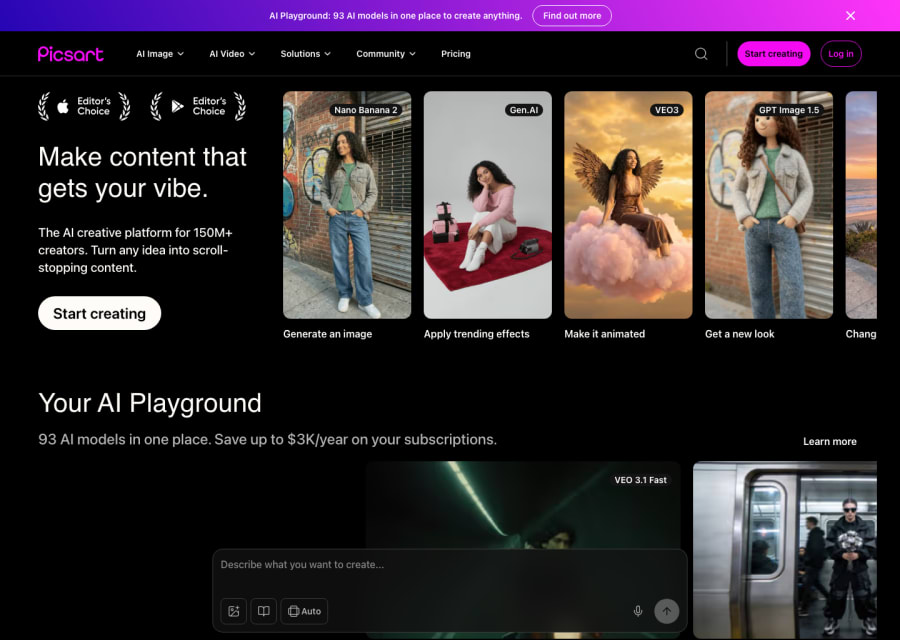
Task: Expand the AI Image dropdown
Action: (159, 53)
